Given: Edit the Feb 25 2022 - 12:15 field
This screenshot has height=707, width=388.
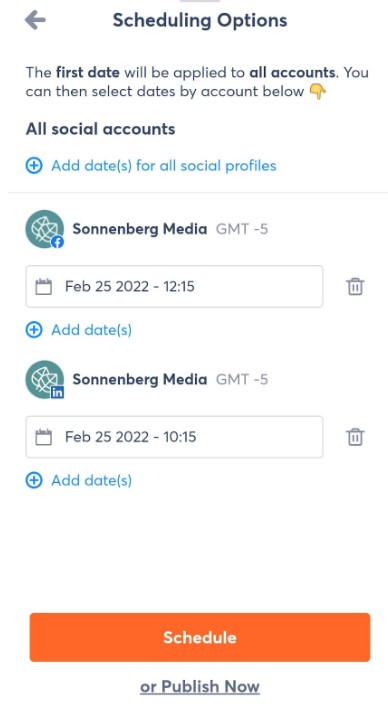Looking at the screenshot, I should 174,286.
